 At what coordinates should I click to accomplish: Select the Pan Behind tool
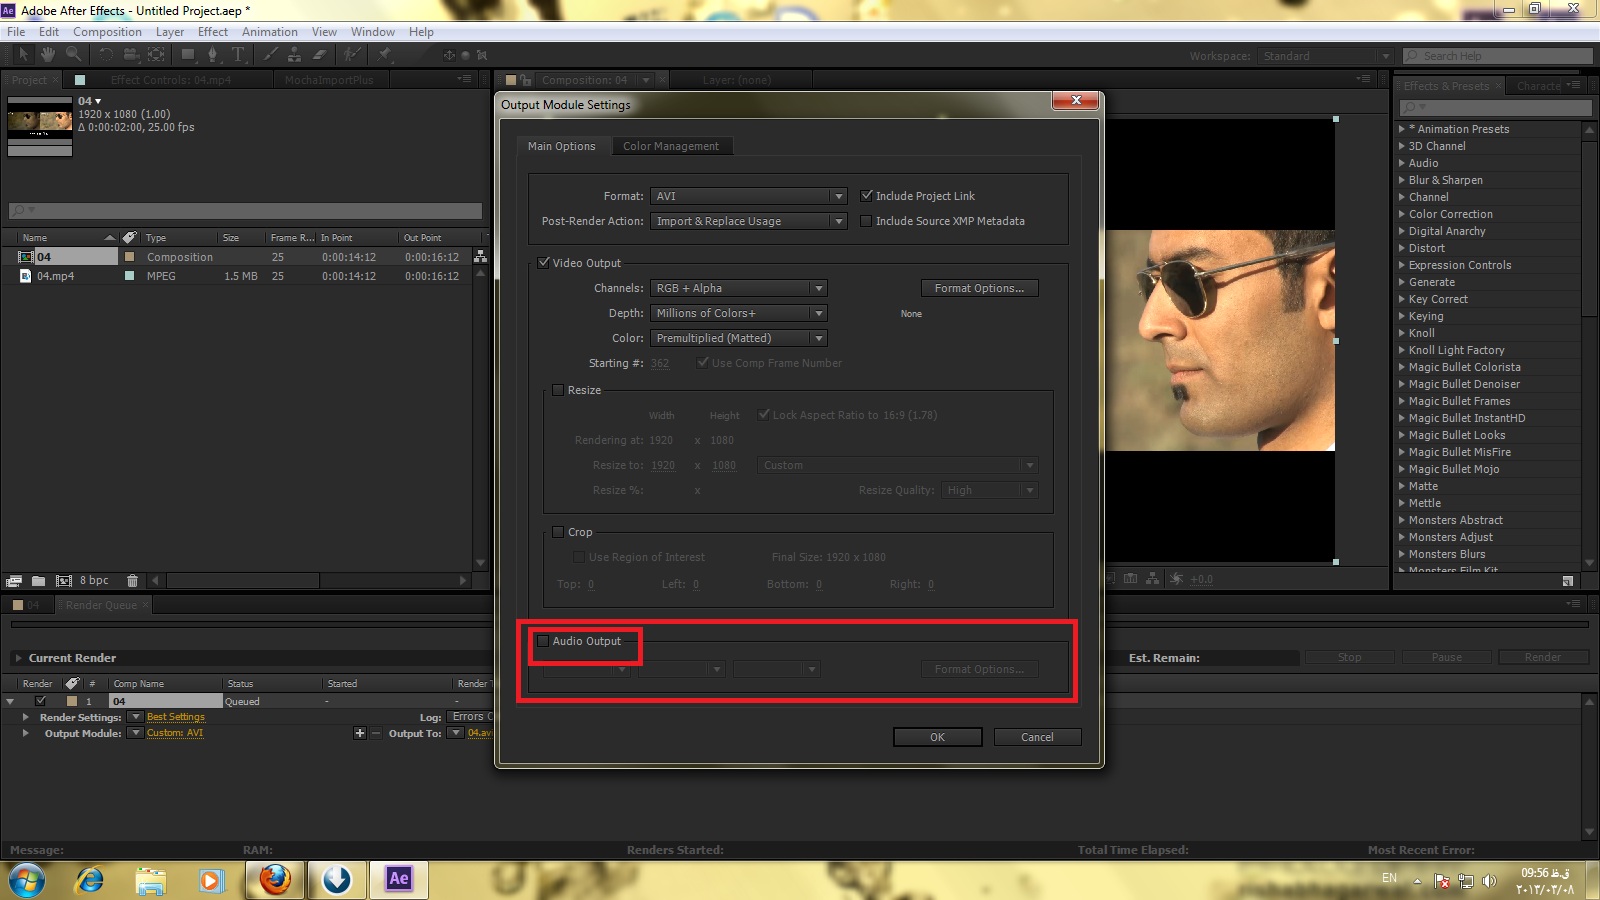point(156,55)
